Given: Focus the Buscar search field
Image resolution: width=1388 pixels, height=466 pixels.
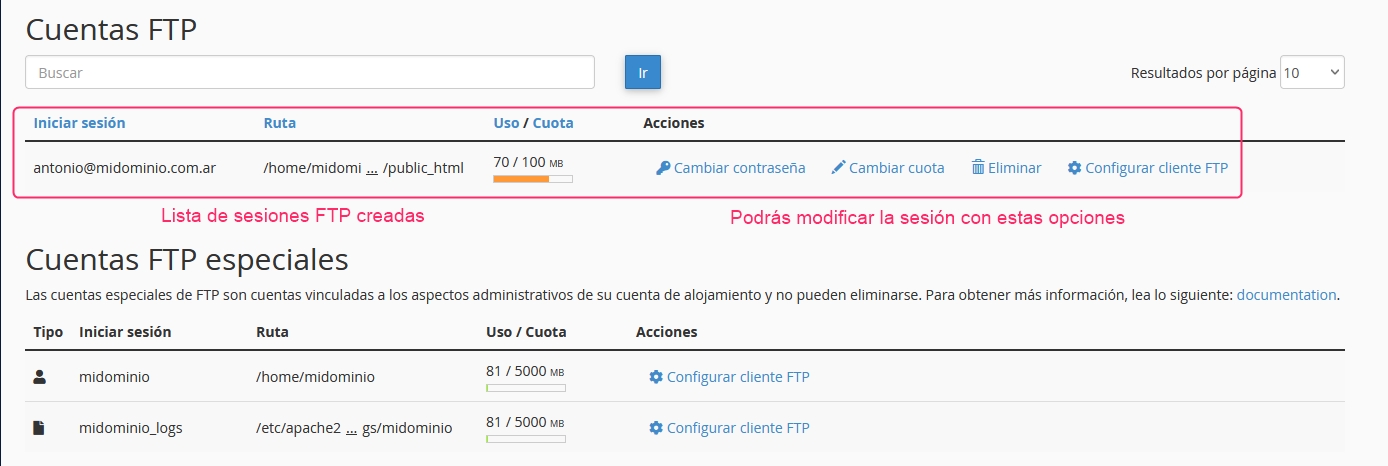Looking at the screenshot, I should (310, 72).
